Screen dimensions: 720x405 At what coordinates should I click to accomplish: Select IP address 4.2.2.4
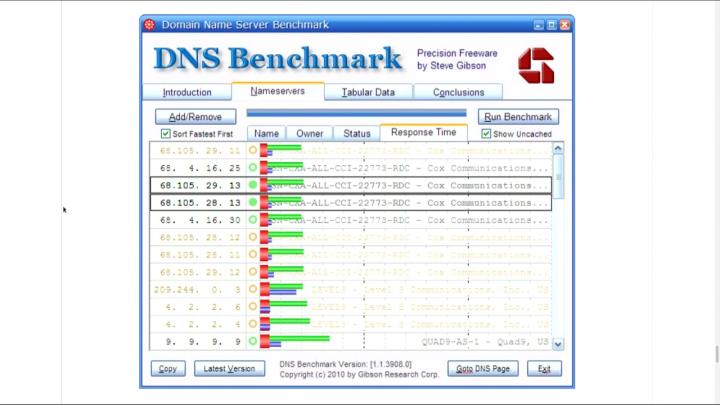(x=203, y=324)
